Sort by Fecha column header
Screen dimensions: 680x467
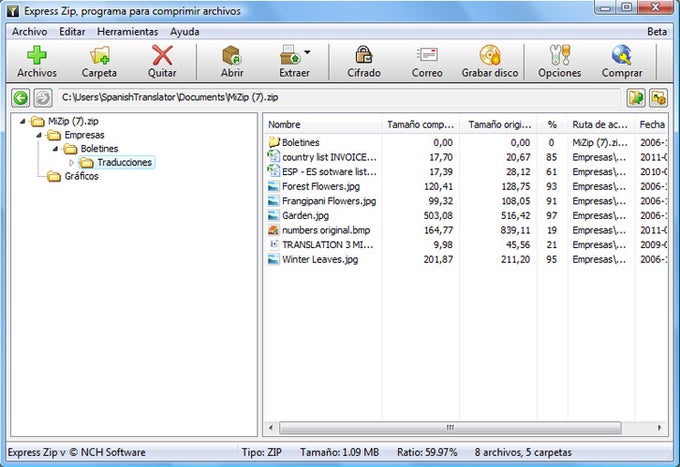point(651,124)
